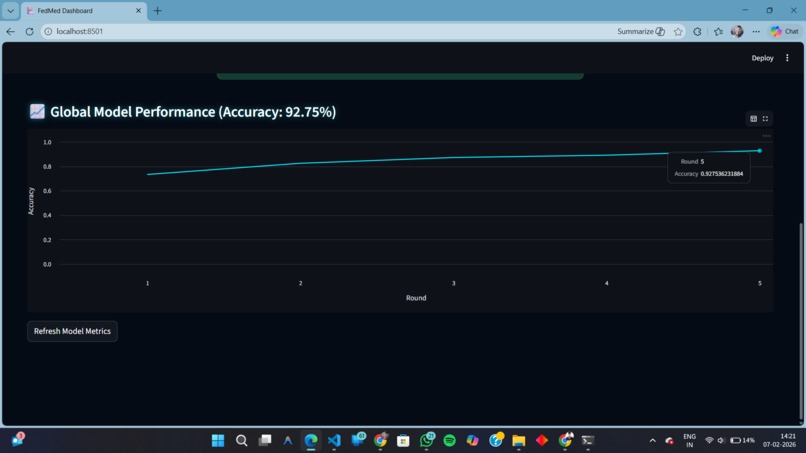The image size is (806, 453).
Task: Click the Round 5 data point on chart
Action: [x=760, y=151]
